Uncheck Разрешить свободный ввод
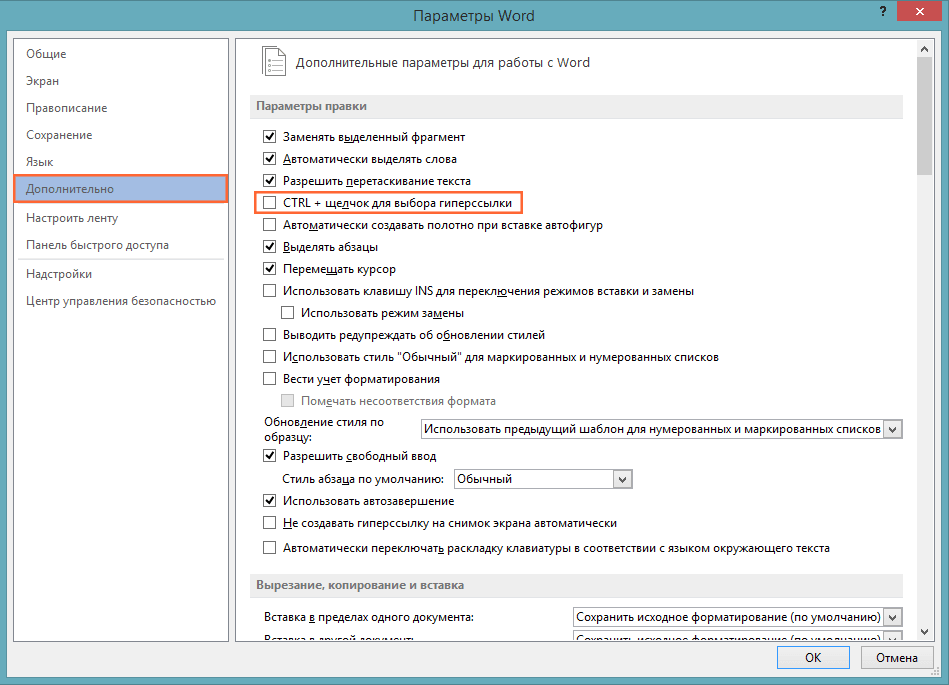The image size is (949, 685). pos(269,456)
